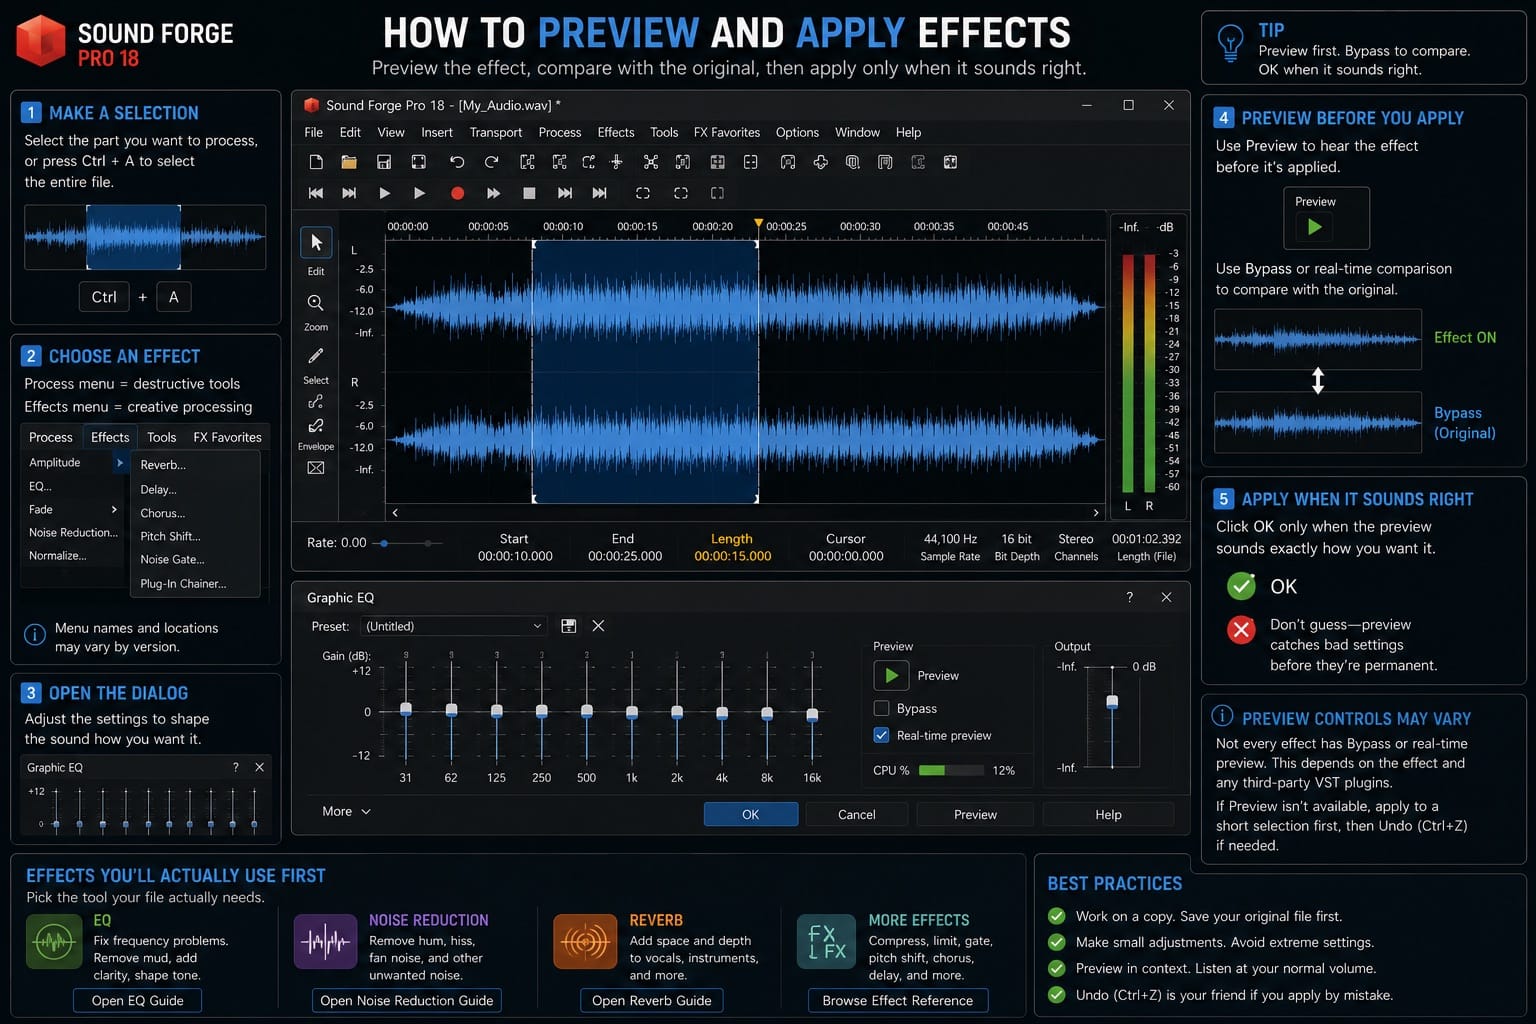This screenshot has width=1536, height=1024.
Task: Click the orange Reverb icon
Action: click(585, 942)
